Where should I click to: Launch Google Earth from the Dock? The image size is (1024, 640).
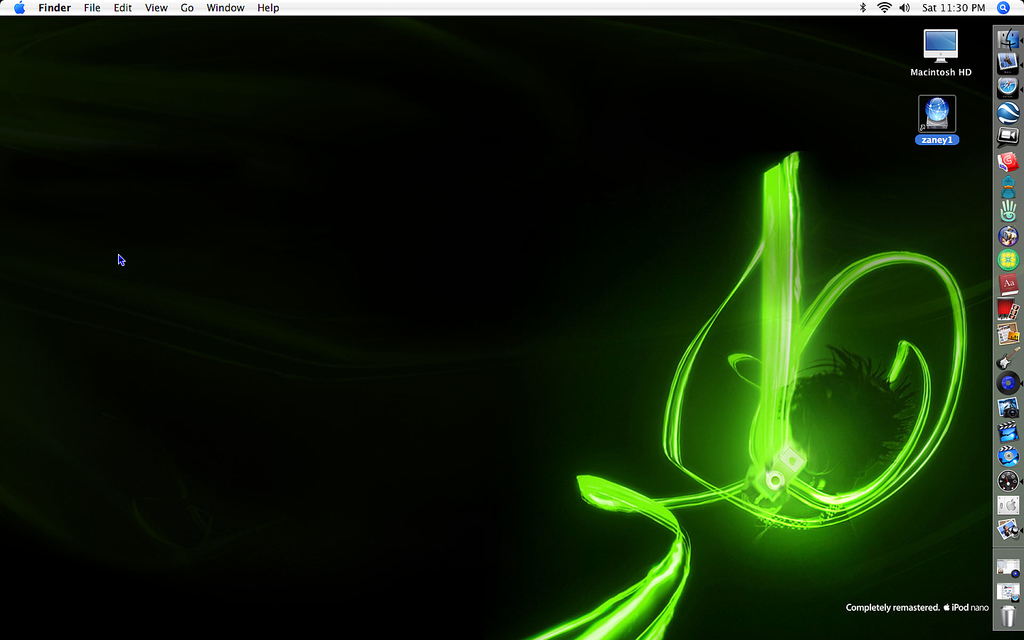(1008, 112)
